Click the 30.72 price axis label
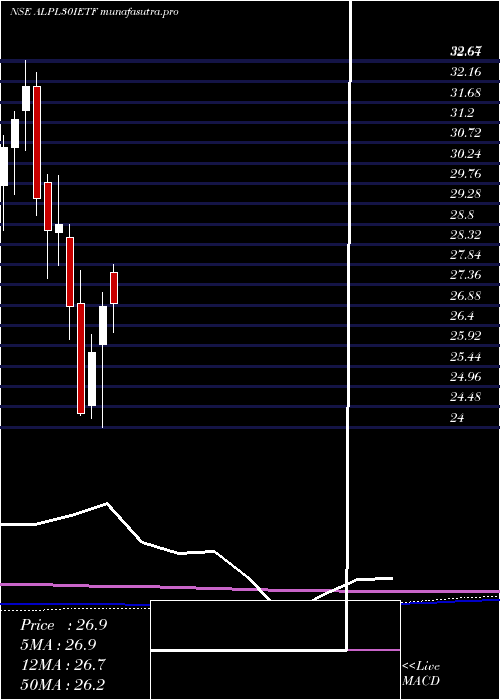This screenshot has height=700, width=500. [466, 133]
